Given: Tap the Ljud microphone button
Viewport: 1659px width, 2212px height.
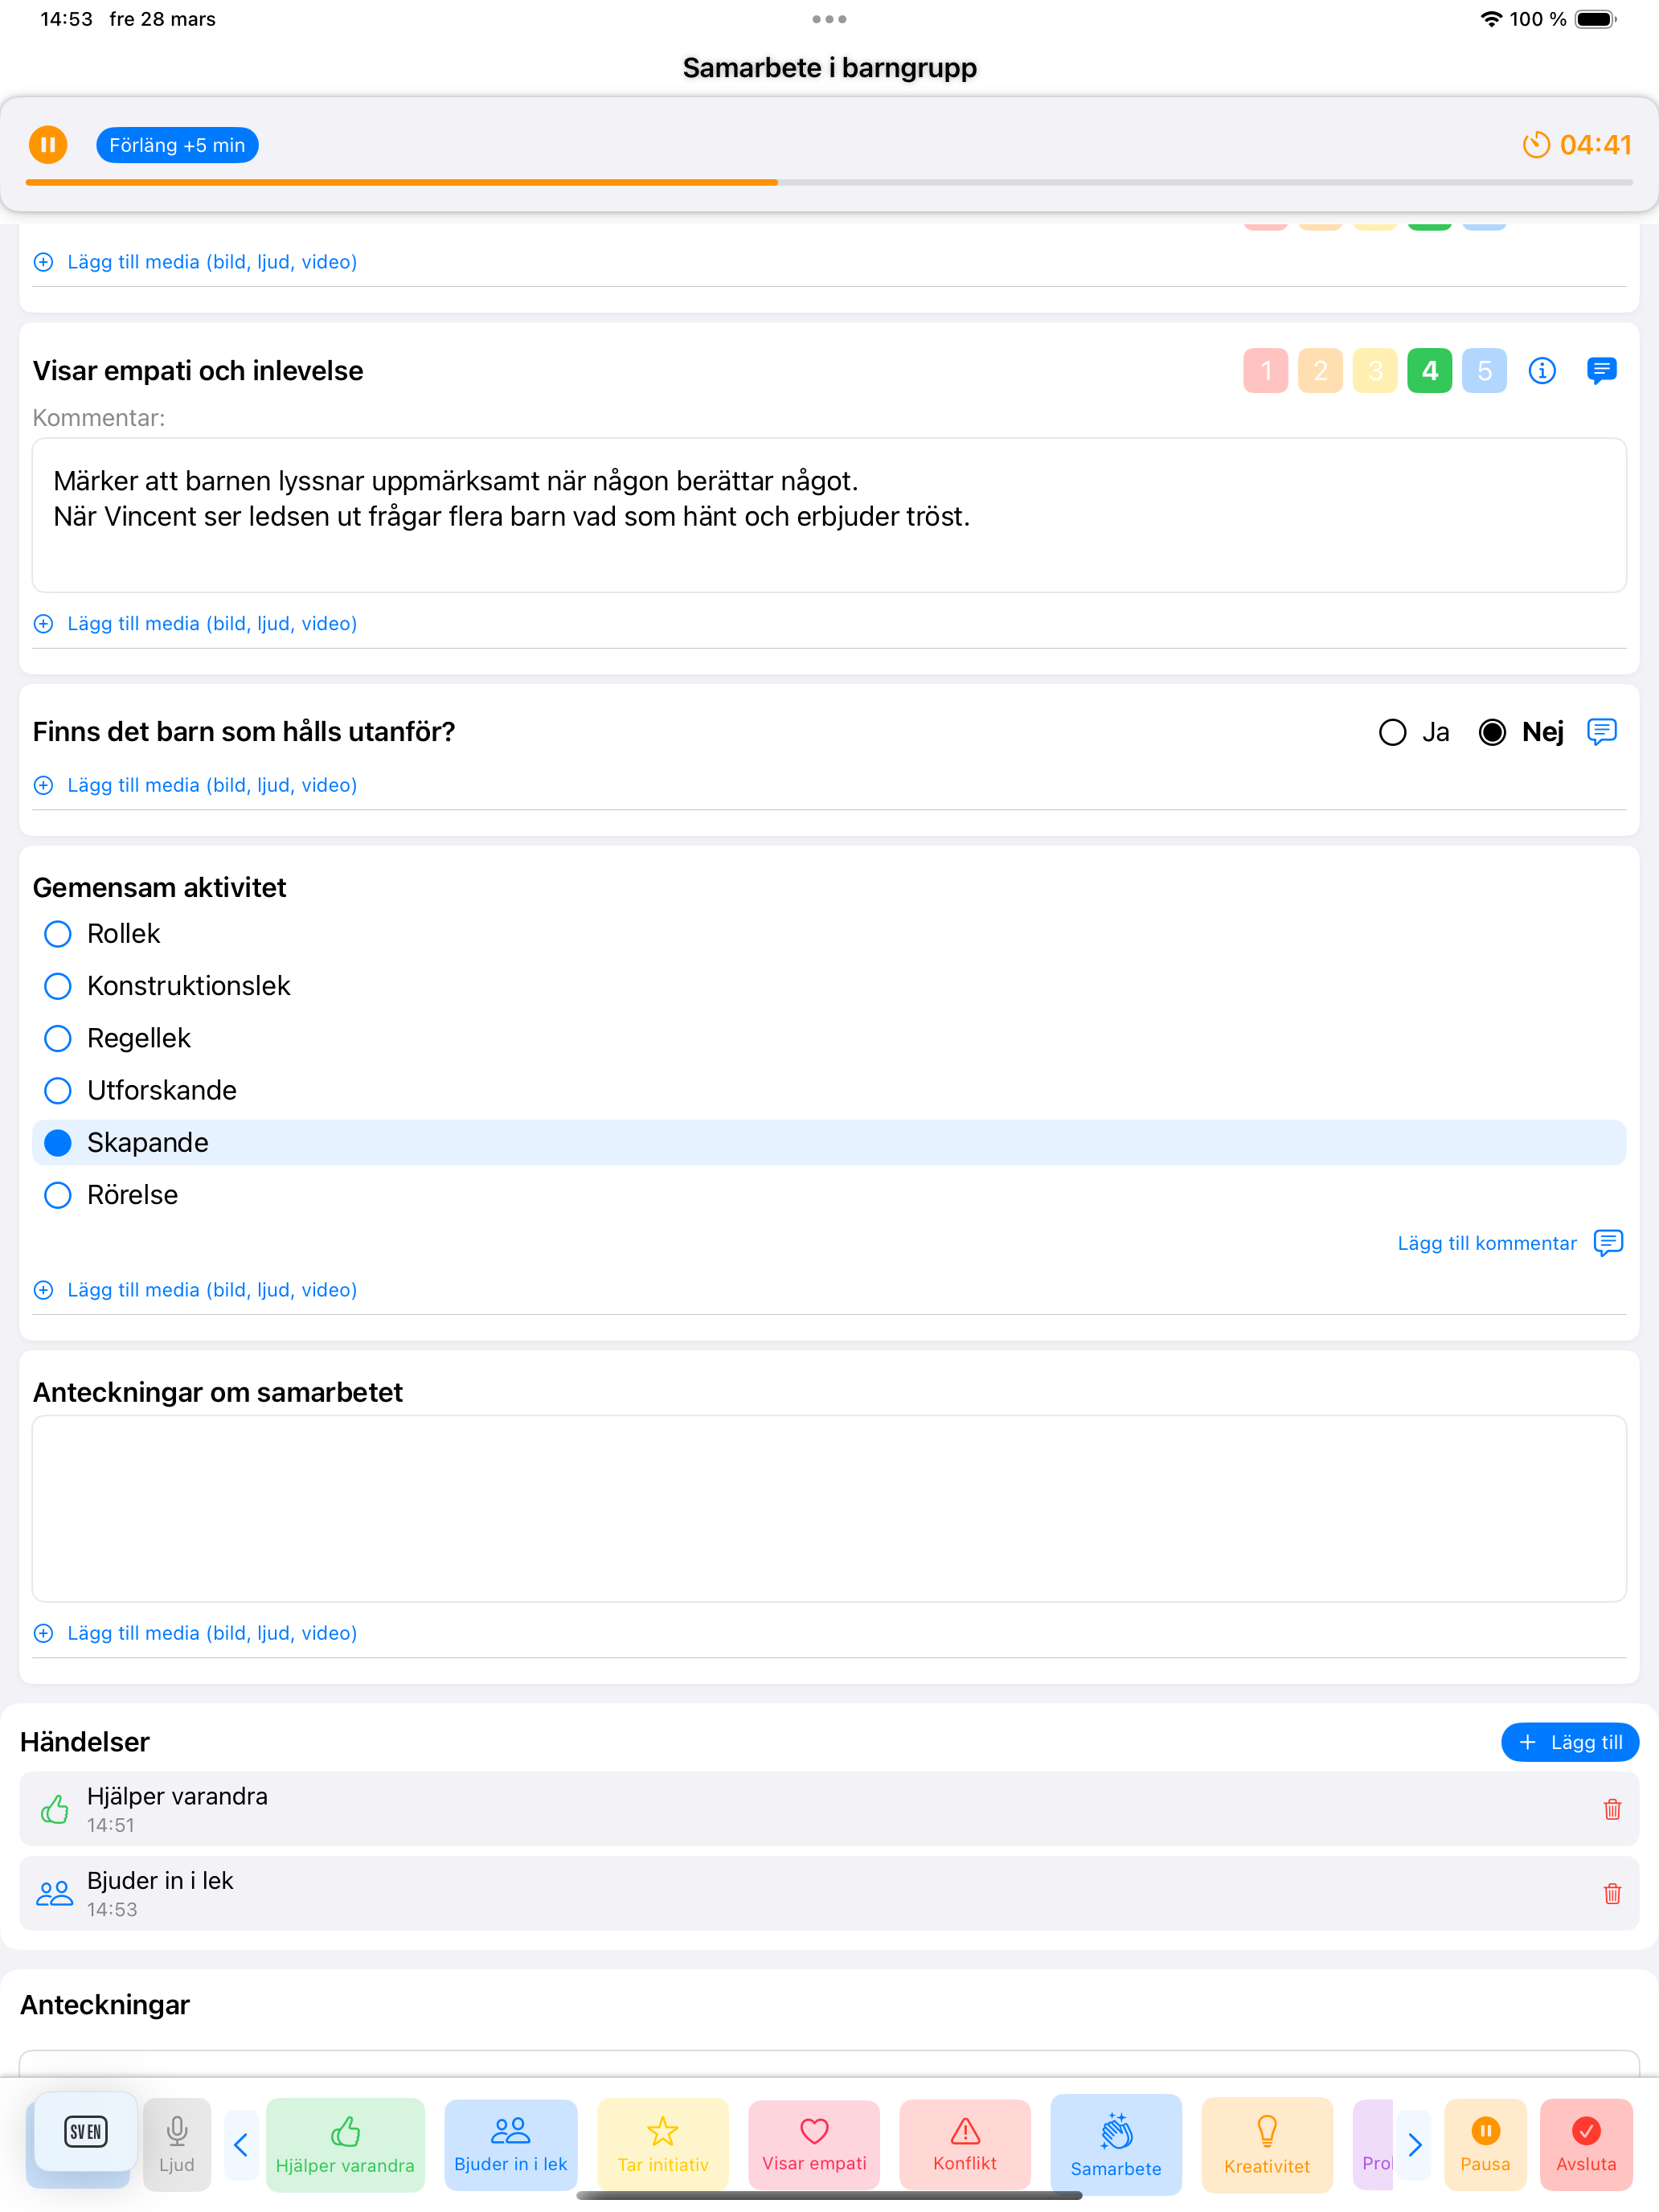Looking at the screenshot, I should tap(177, 2144).
